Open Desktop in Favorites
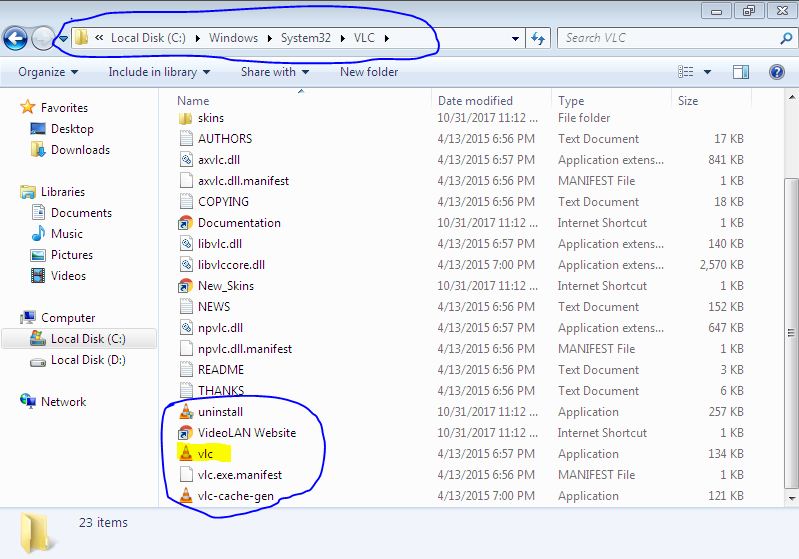Viewport: 799px width, 559px height. (72, 129)
